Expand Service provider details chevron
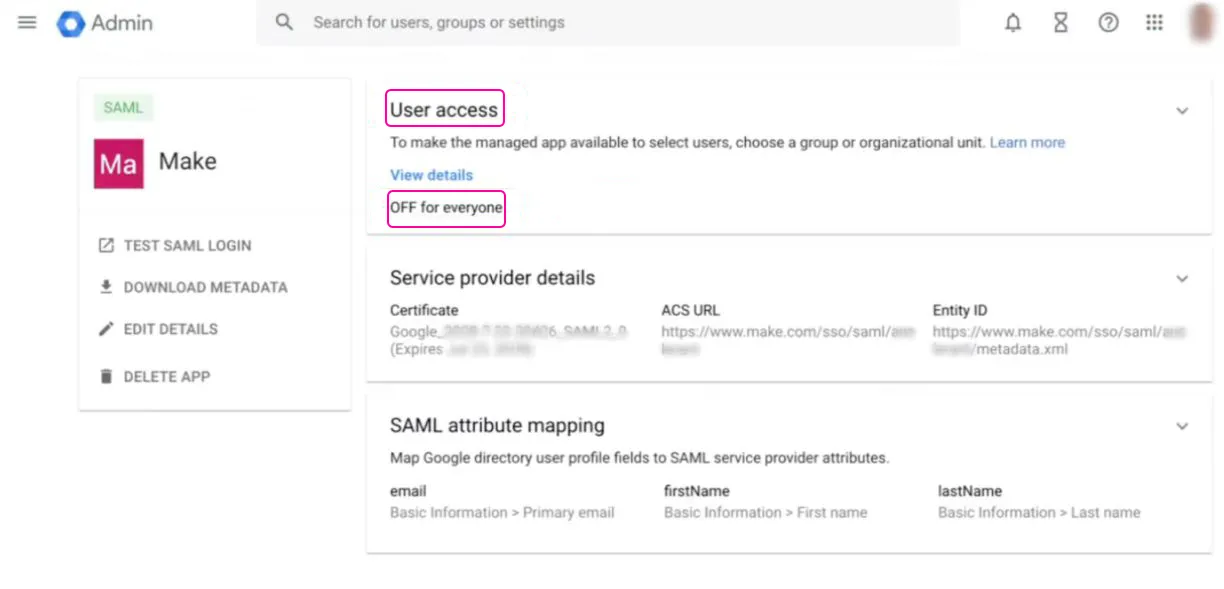The width and height of the screenshot is (1224, 589). [x=1182, y=279]
